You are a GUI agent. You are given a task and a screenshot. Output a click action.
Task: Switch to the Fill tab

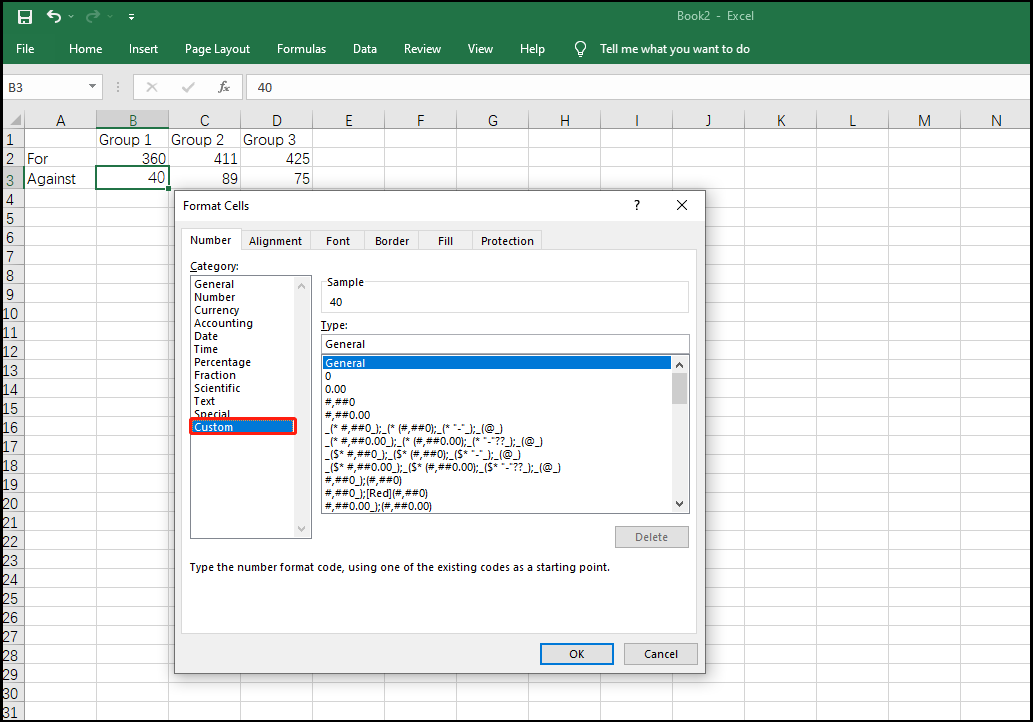coord(445,241)
